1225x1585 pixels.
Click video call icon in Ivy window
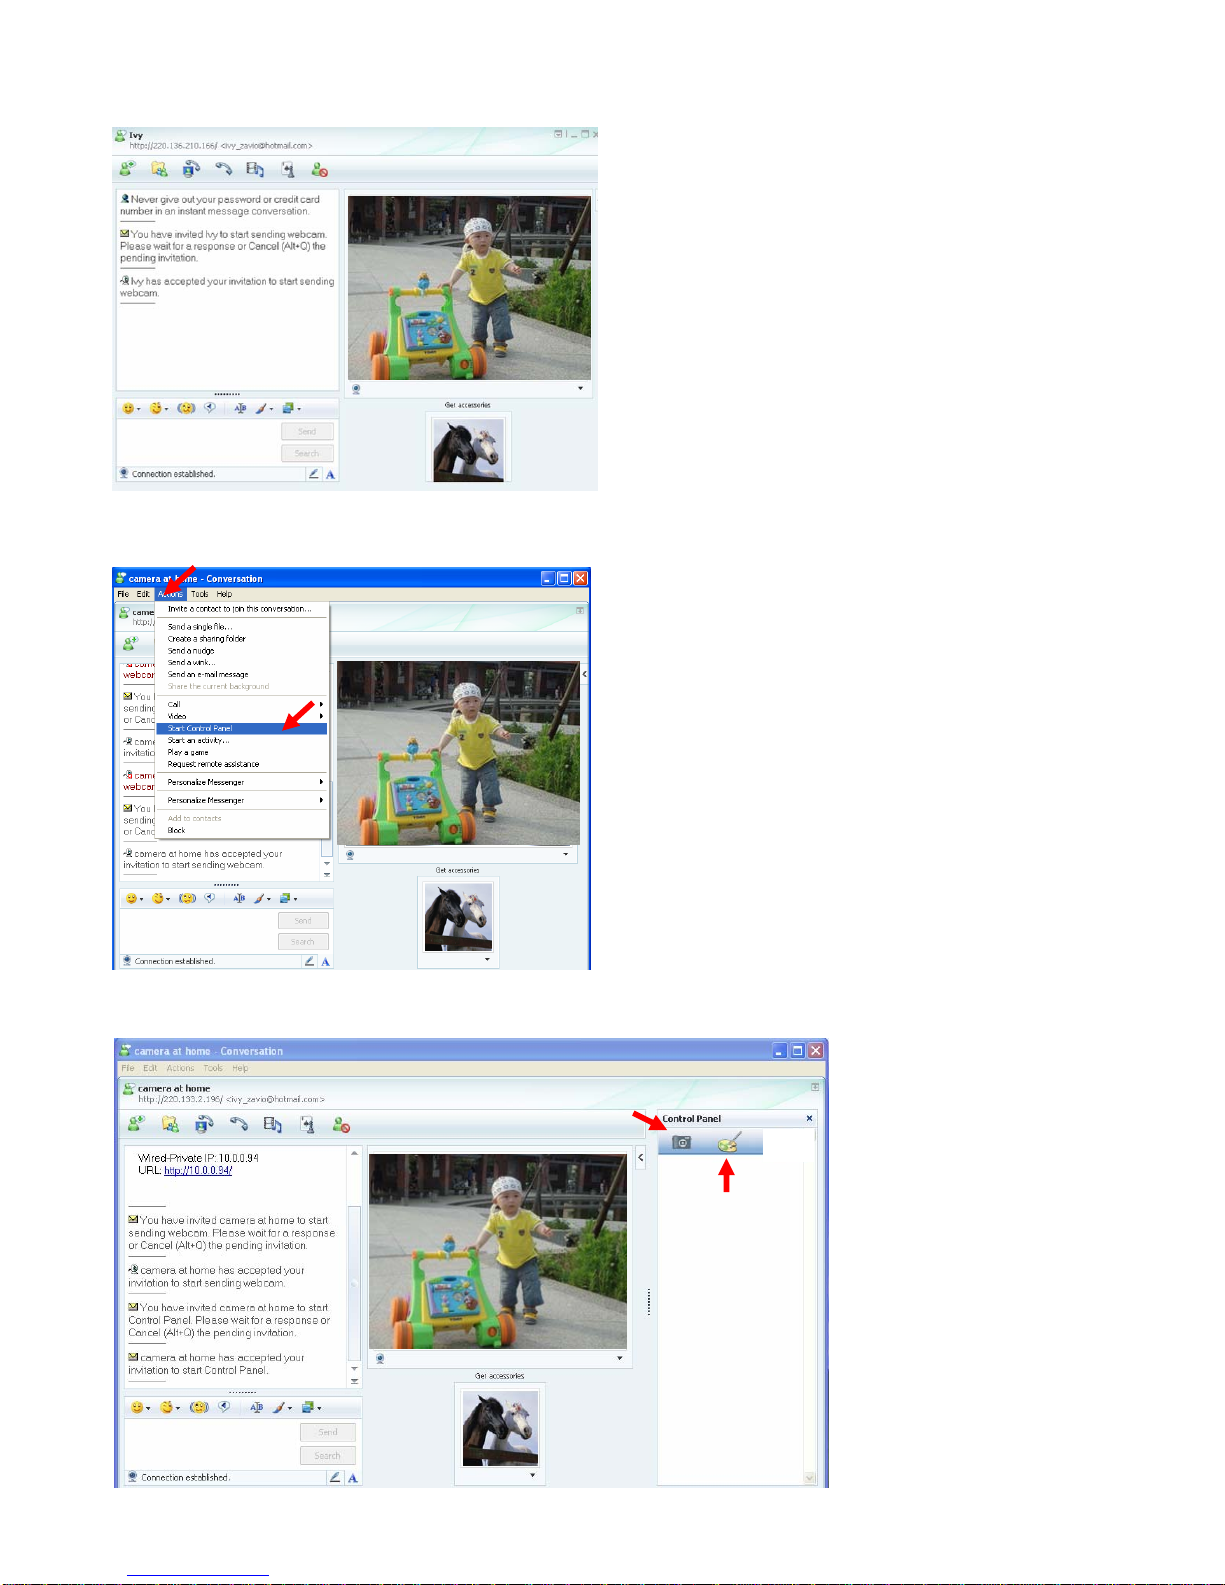point(191,170)
